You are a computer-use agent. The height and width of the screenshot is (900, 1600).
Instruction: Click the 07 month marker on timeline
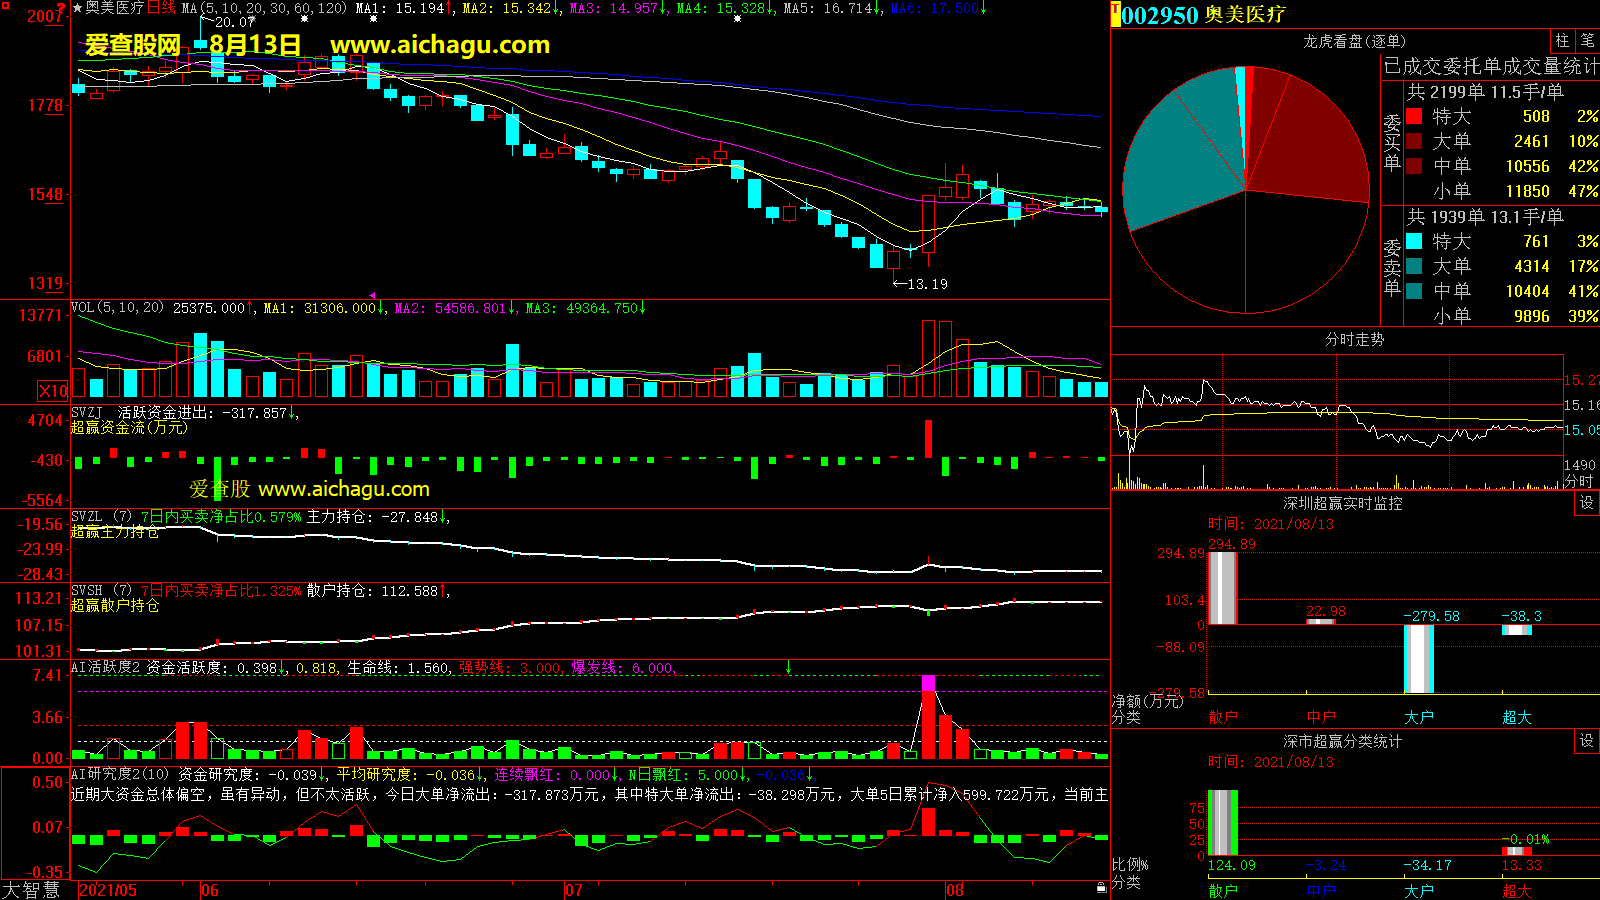click(574, 890)
